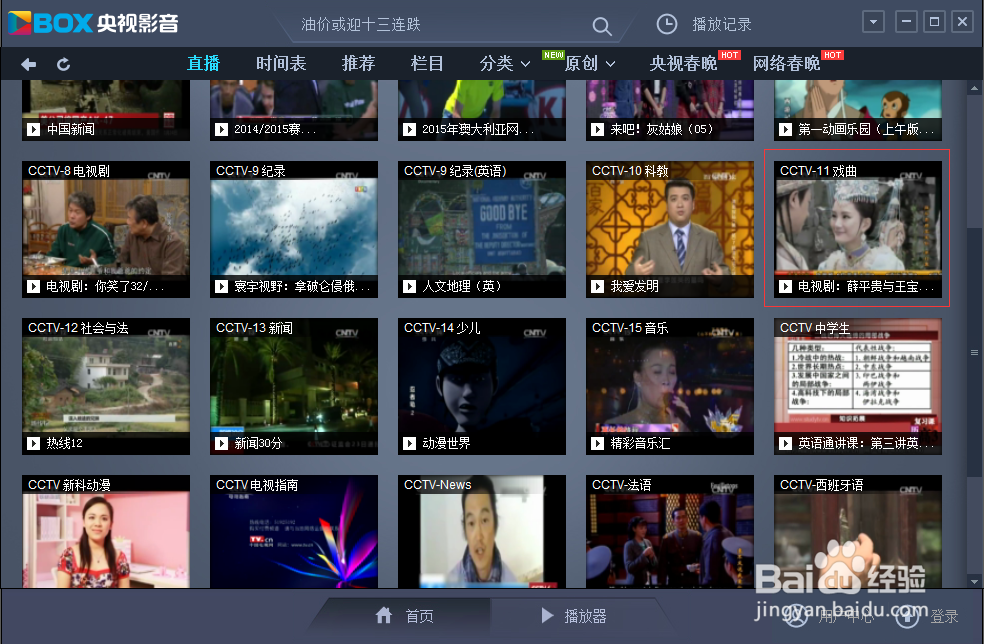
Task: Go to 首页 home button
Action: coord(405,616)
